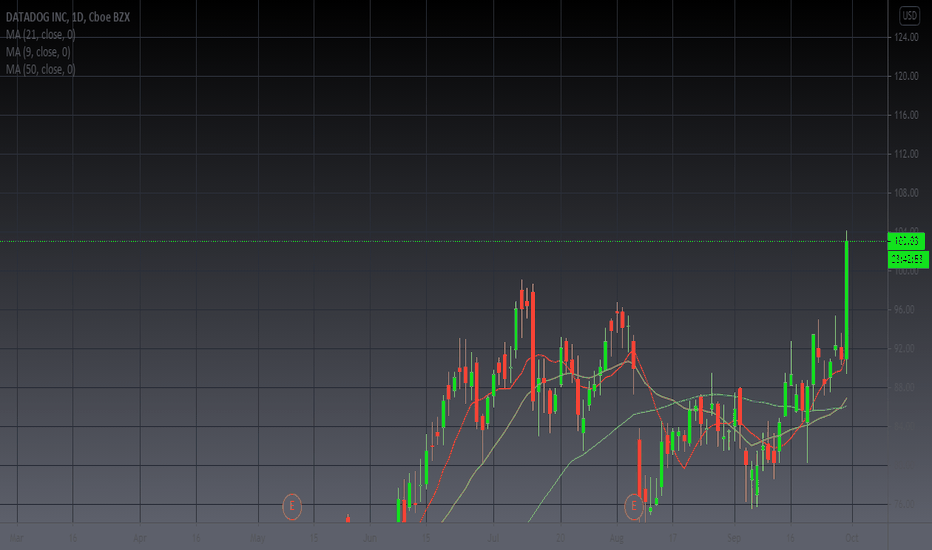The height and width of the screenshot is (550, 932).
Task: Click the 108.00 price axis label
Action: (x=906, y=193)
